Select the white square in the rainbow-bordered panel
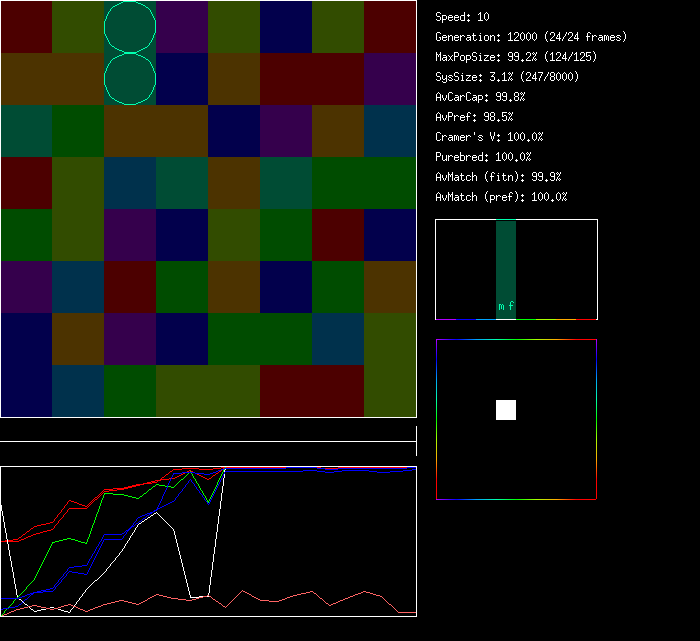 [506, 409]
